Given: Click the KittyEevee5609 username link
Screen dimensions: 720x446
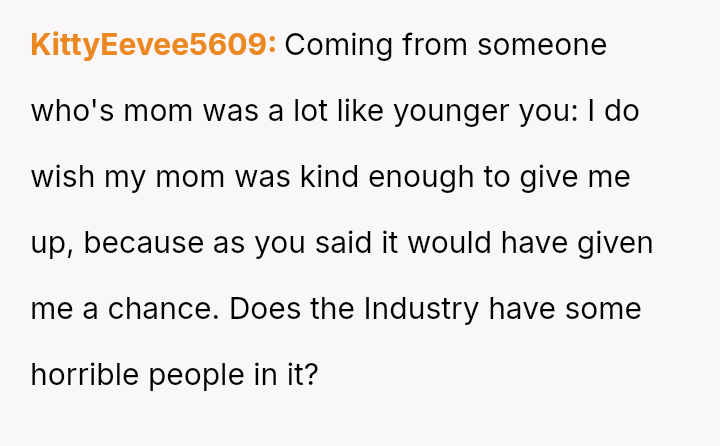Looking at the screenshot, I should 153,46.
